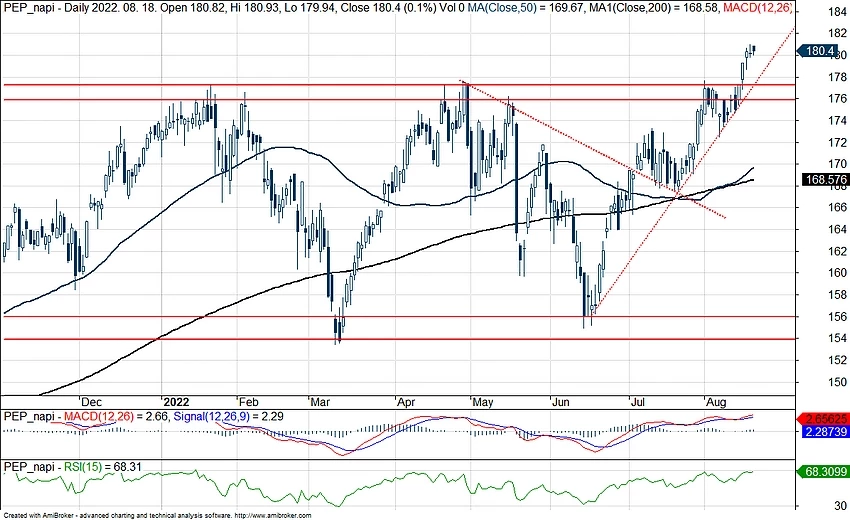The height and width of the screenshot is (520, 850).
Task: Click the amibroker.com URL in footer
Action: [x=273, y=516]
